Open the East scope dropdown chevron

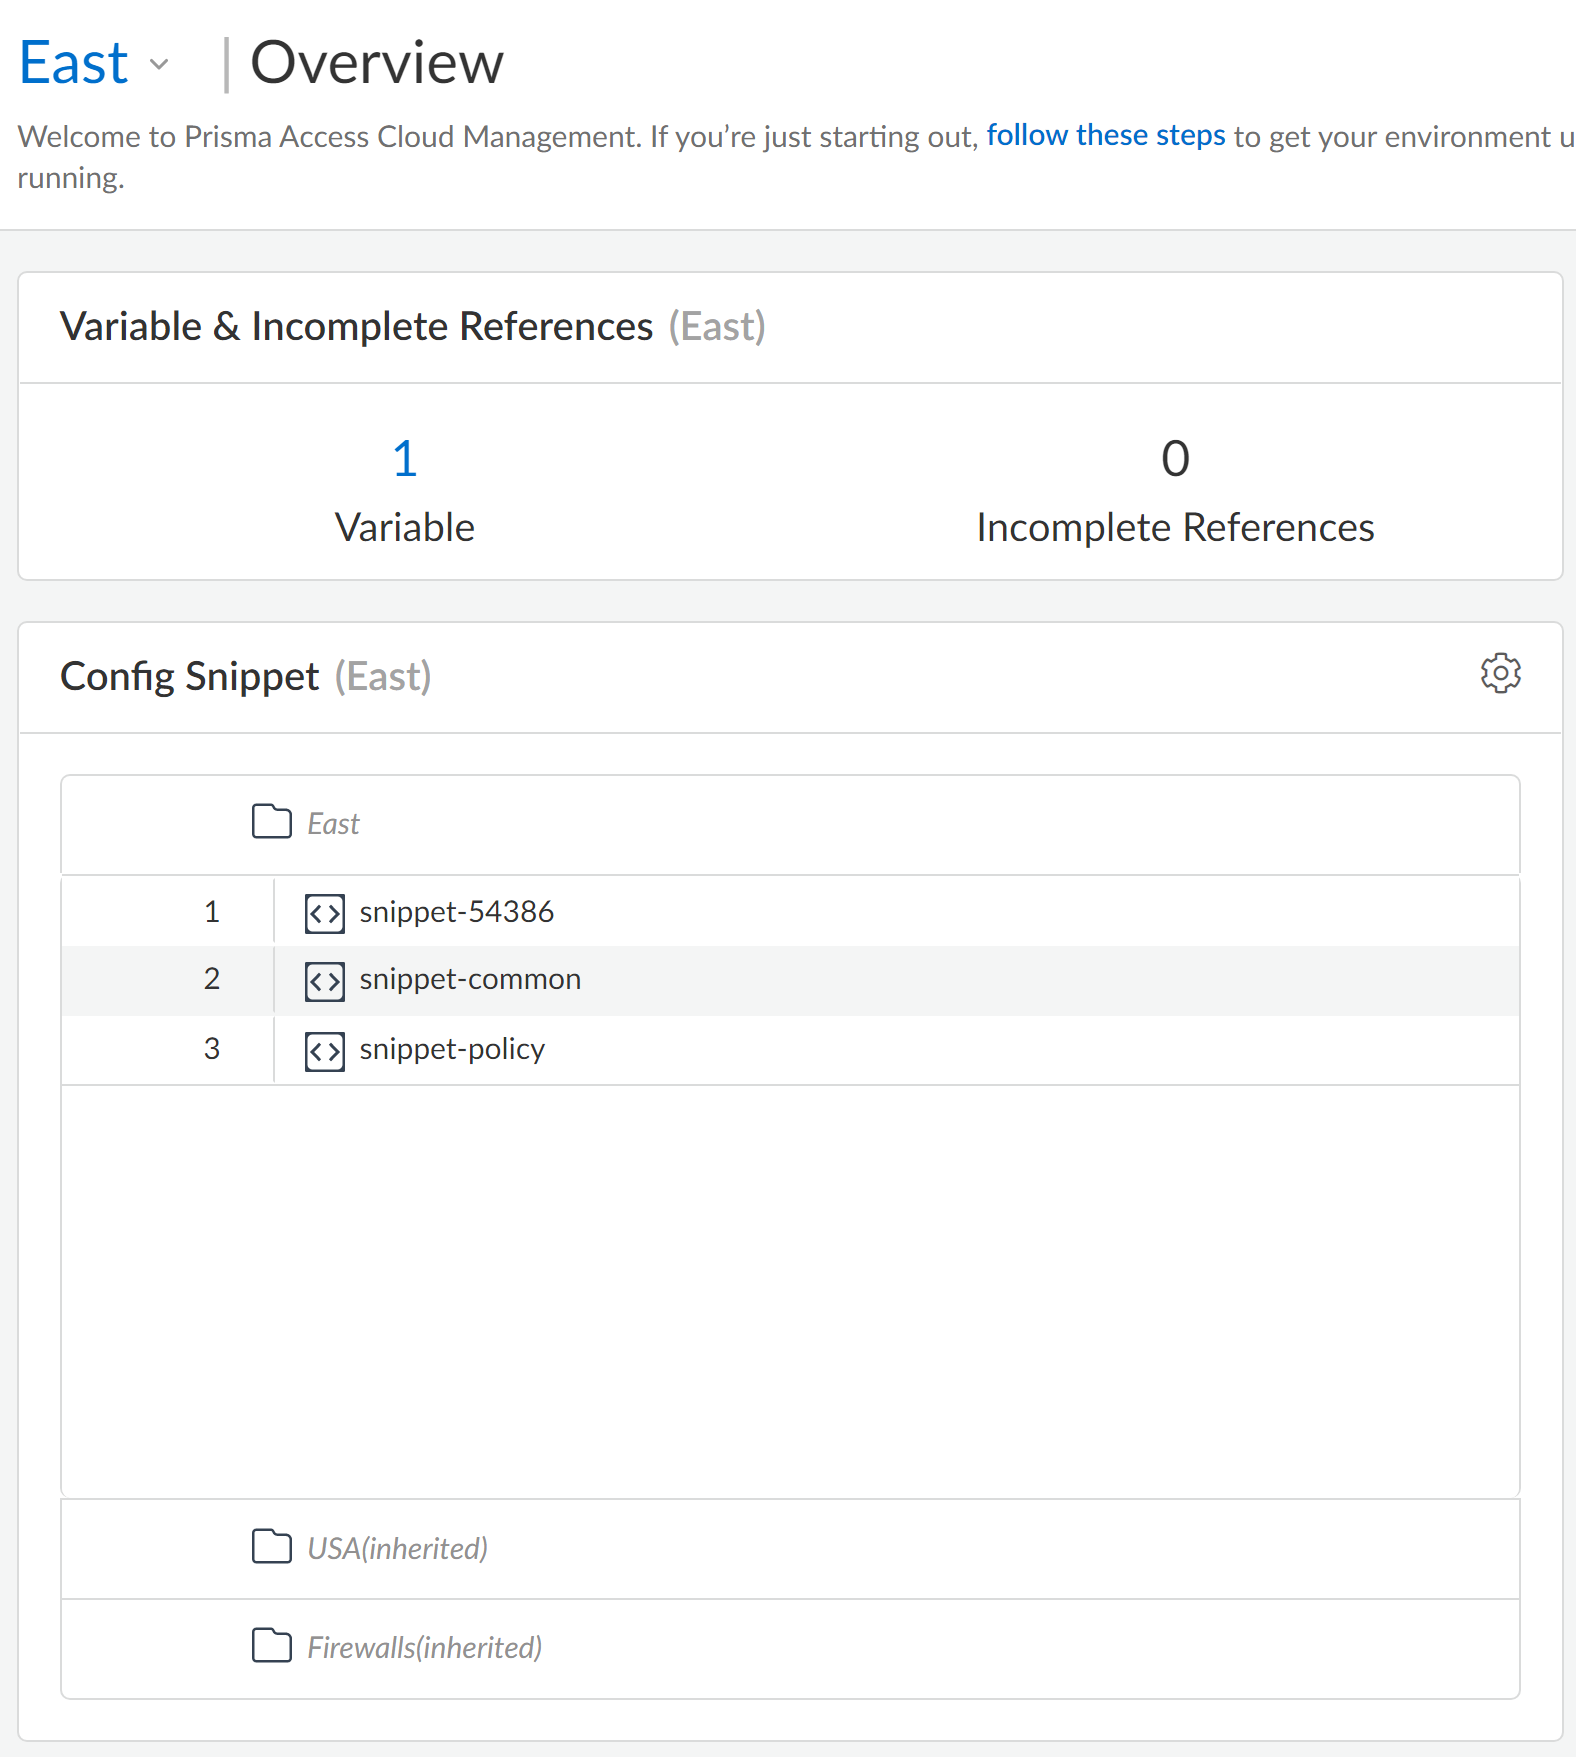point(159,65)
